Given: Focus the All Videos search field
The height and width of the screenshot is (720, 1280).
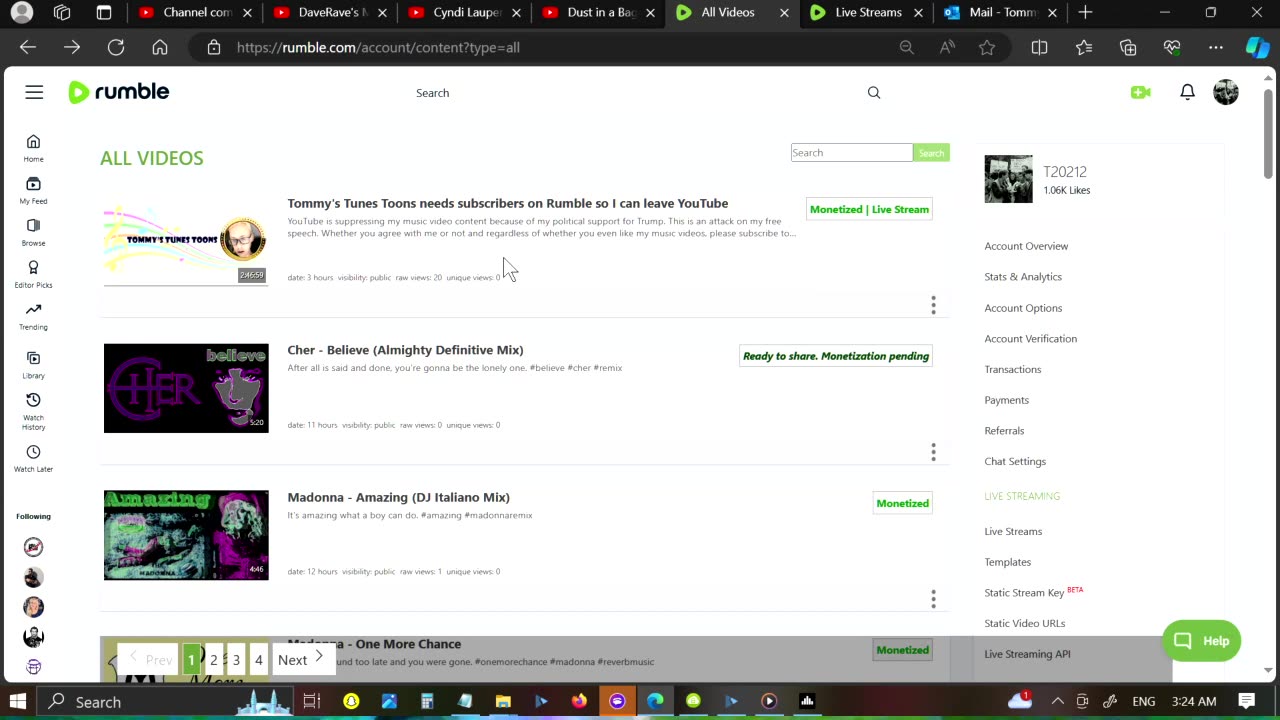Looking at the screenshot, I should coord(851,153).
